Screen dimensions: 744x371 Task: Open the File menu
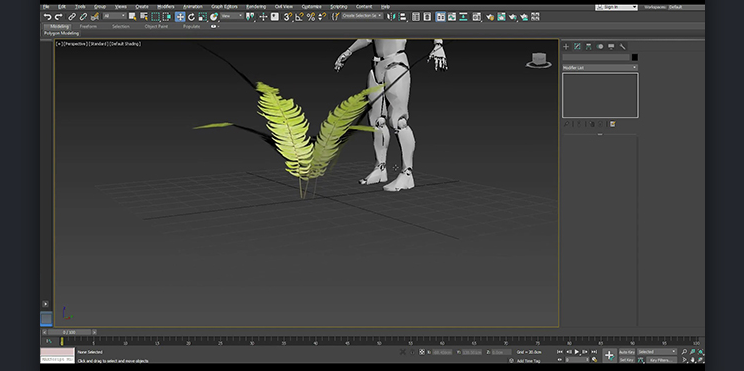[46, 7]
